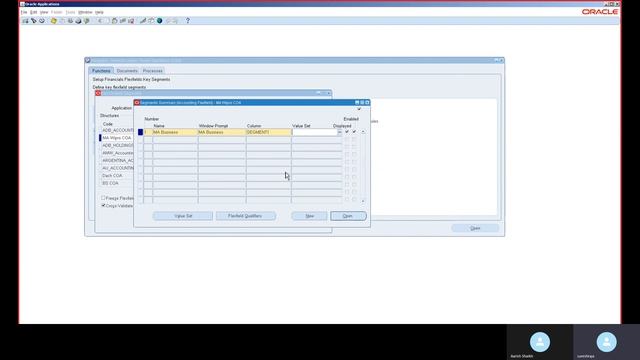Click the Window Help question mark icon
640x360 pixels.
188,20
